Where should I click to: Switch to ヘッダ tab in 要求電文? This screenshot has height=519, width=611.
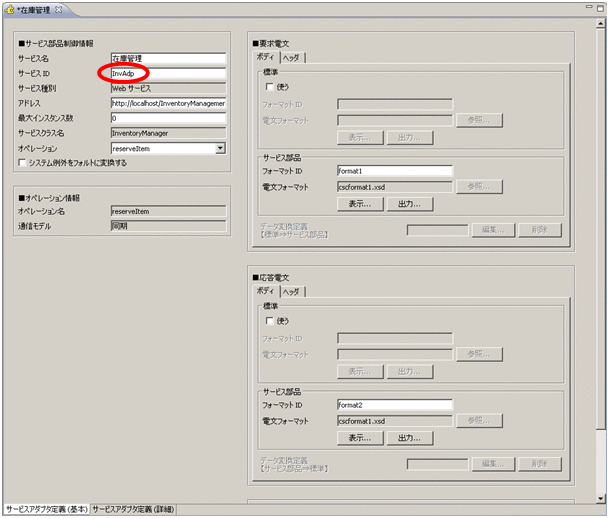291,58
